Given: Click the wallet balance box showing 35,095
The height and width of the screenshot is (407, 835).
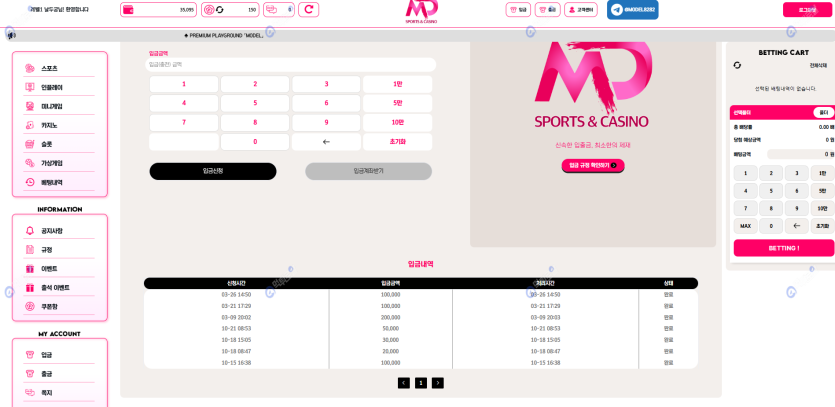Looking at the screenshot, I should [159, 10].
